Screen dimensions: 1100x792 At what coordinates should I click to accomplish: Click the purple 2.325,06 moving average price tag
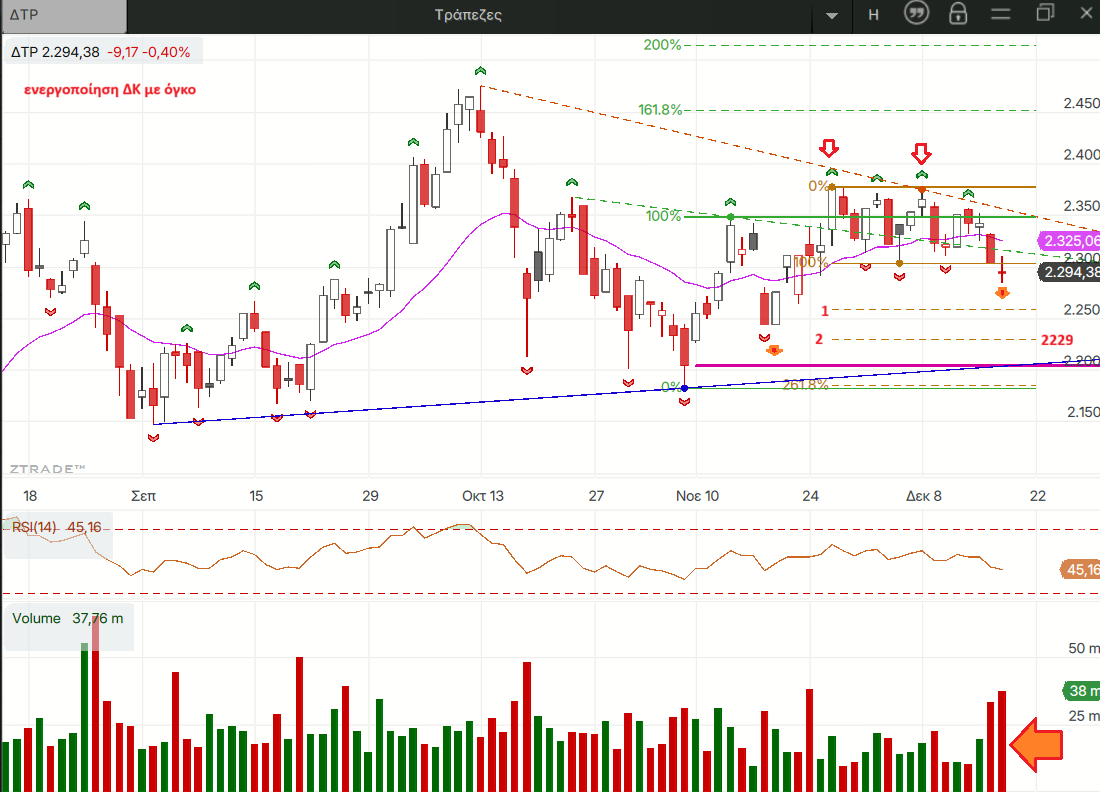coord(1070,241)
